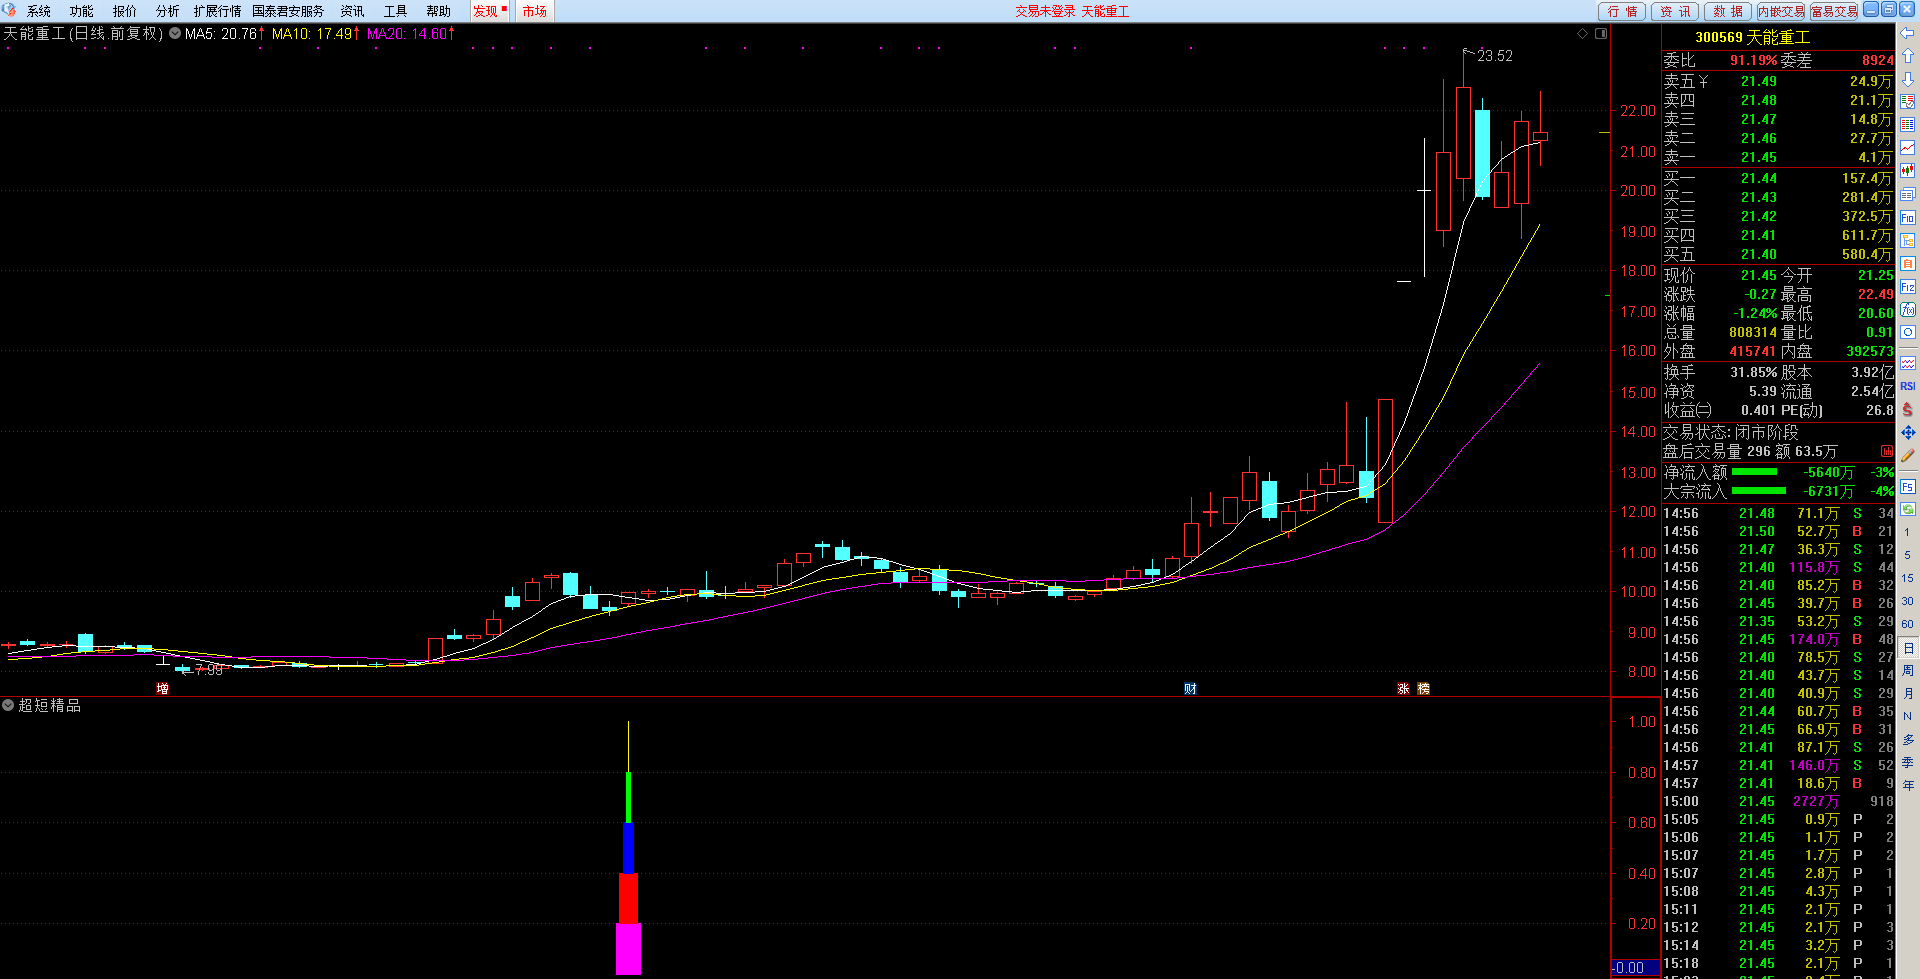Switch to the 市场 tab
This screenshot has width=1920, height=979.
pyautogui.click(x=534, y=11)
